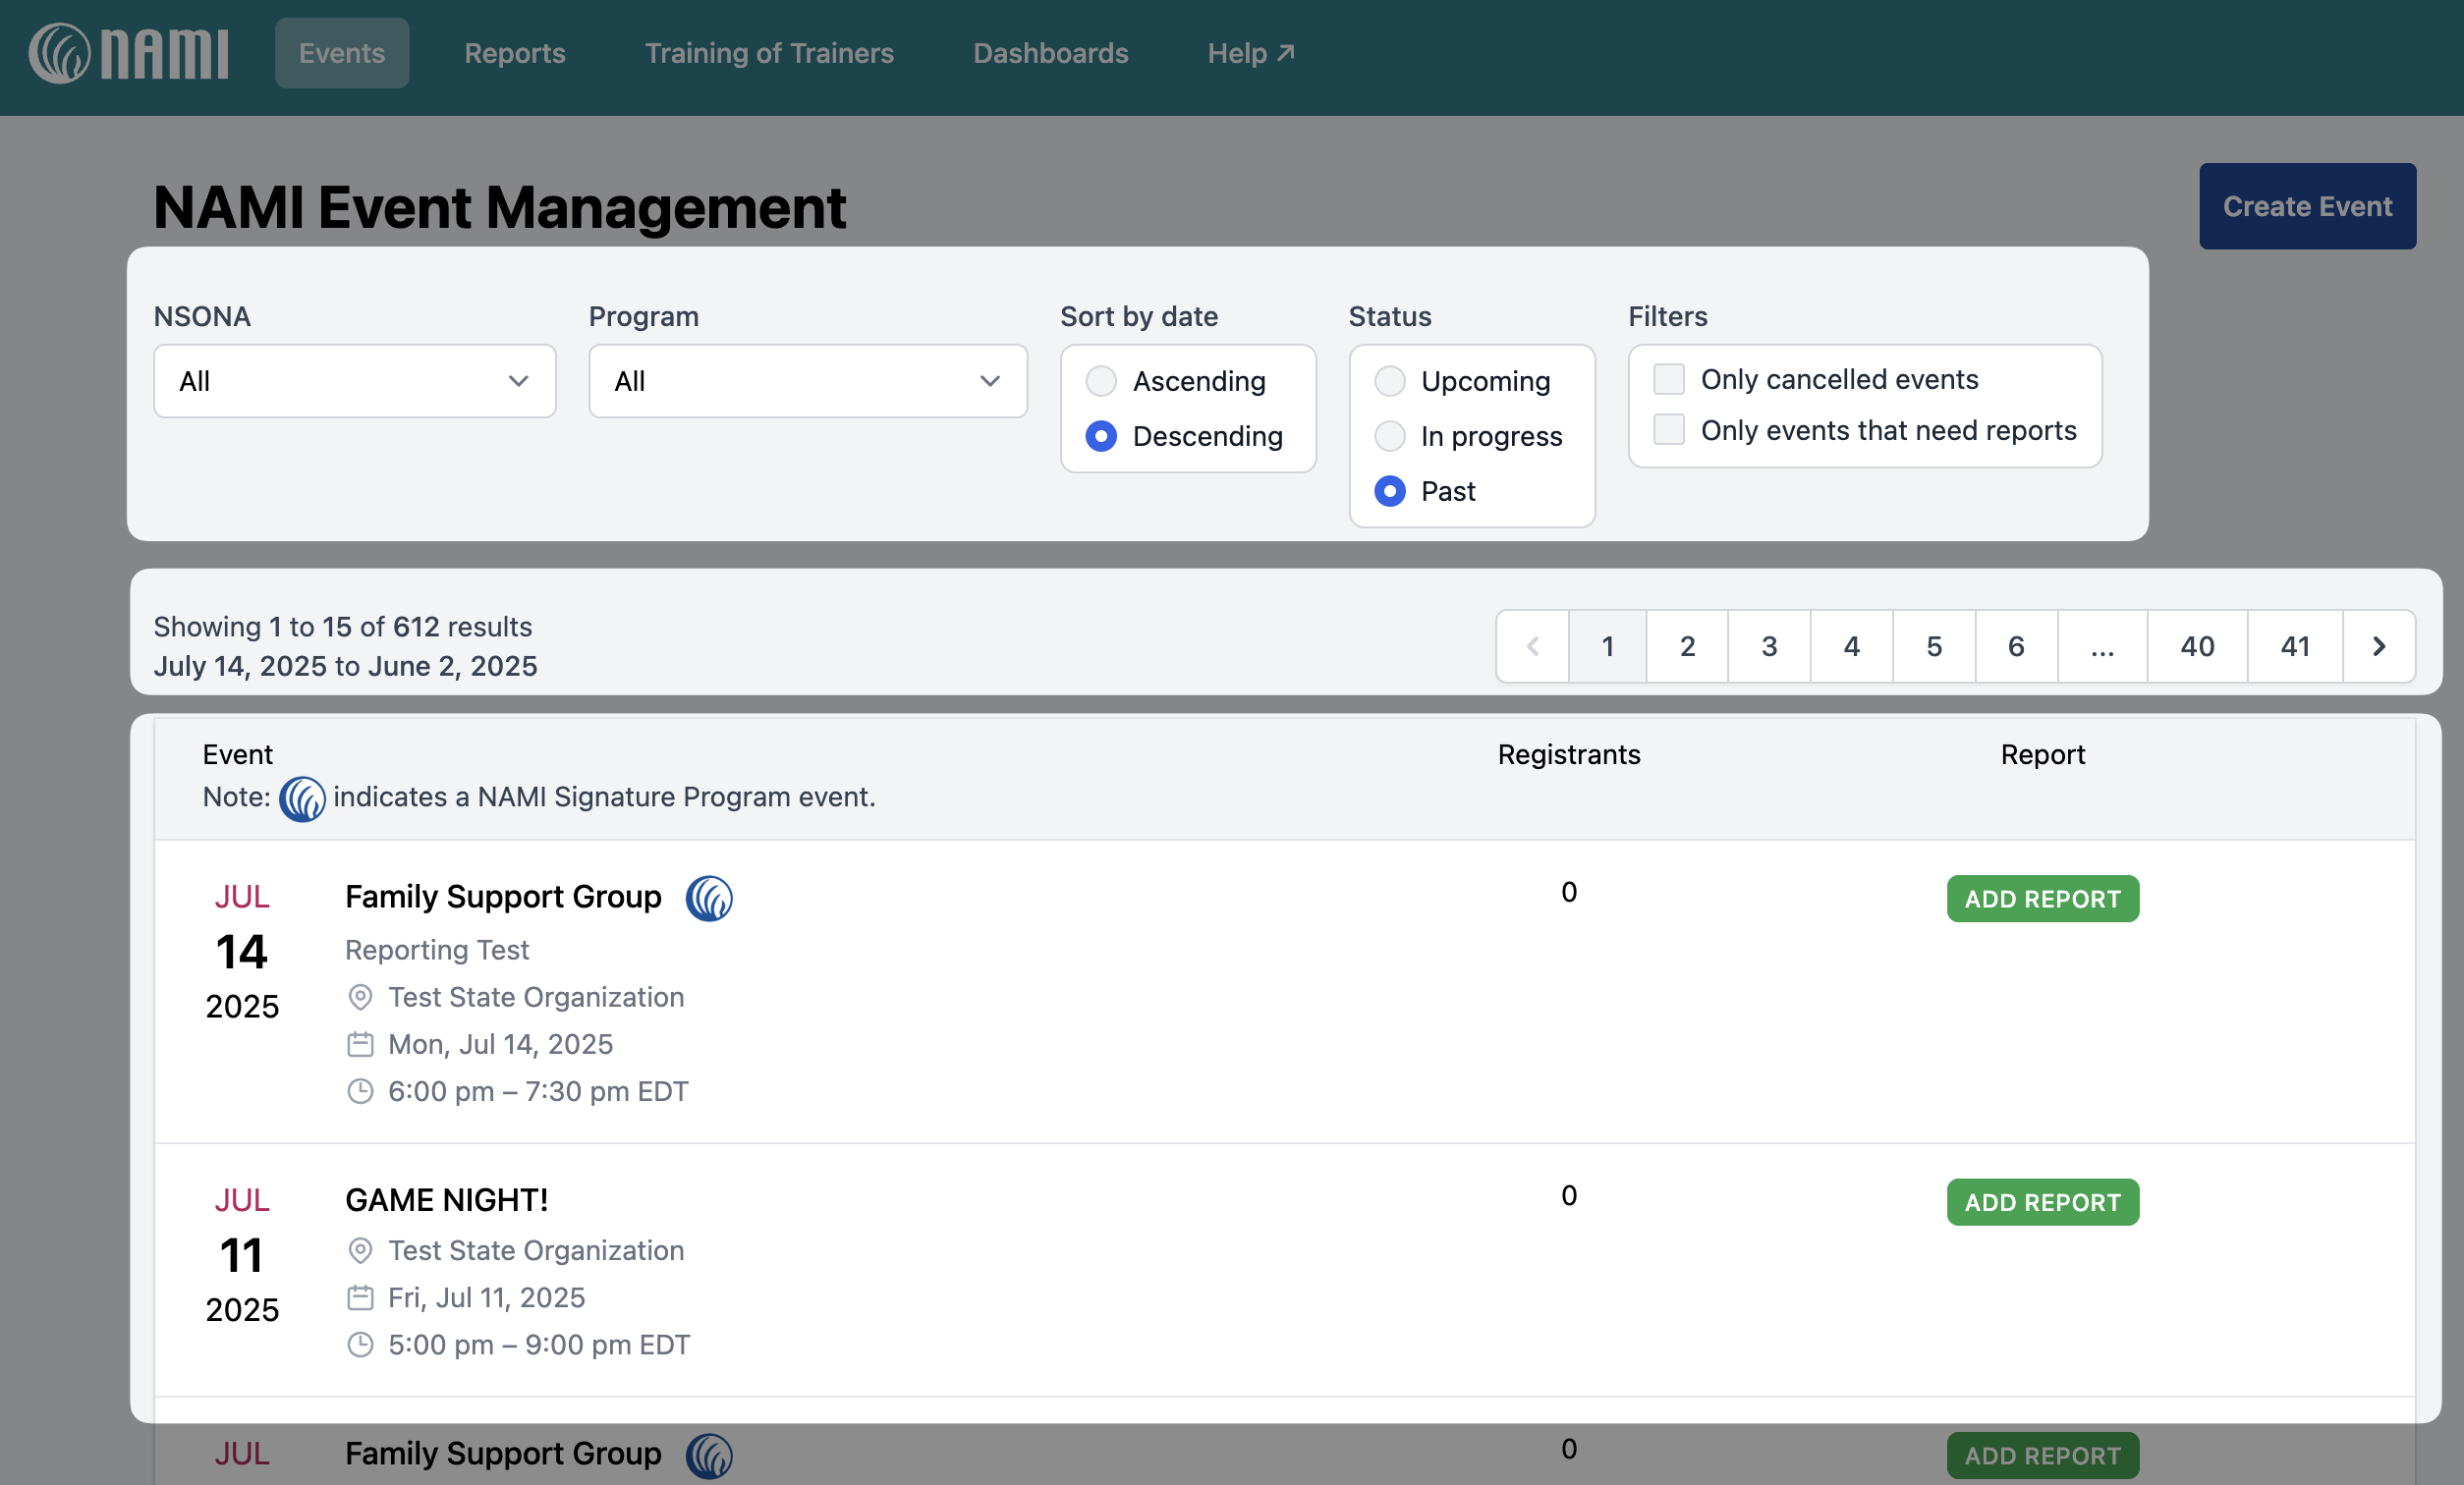Open the Events tab
The image size is (2464, 1485).
[x=342, y=53]
